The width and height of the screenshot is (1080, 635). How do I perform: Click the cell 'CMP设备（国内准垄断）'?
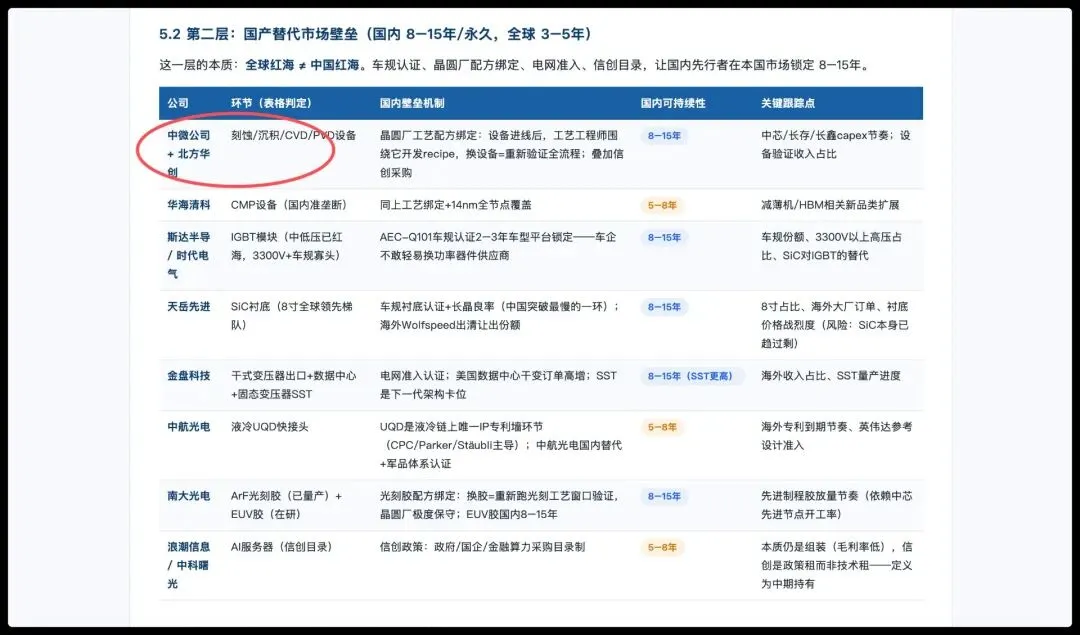click(289, 205)
